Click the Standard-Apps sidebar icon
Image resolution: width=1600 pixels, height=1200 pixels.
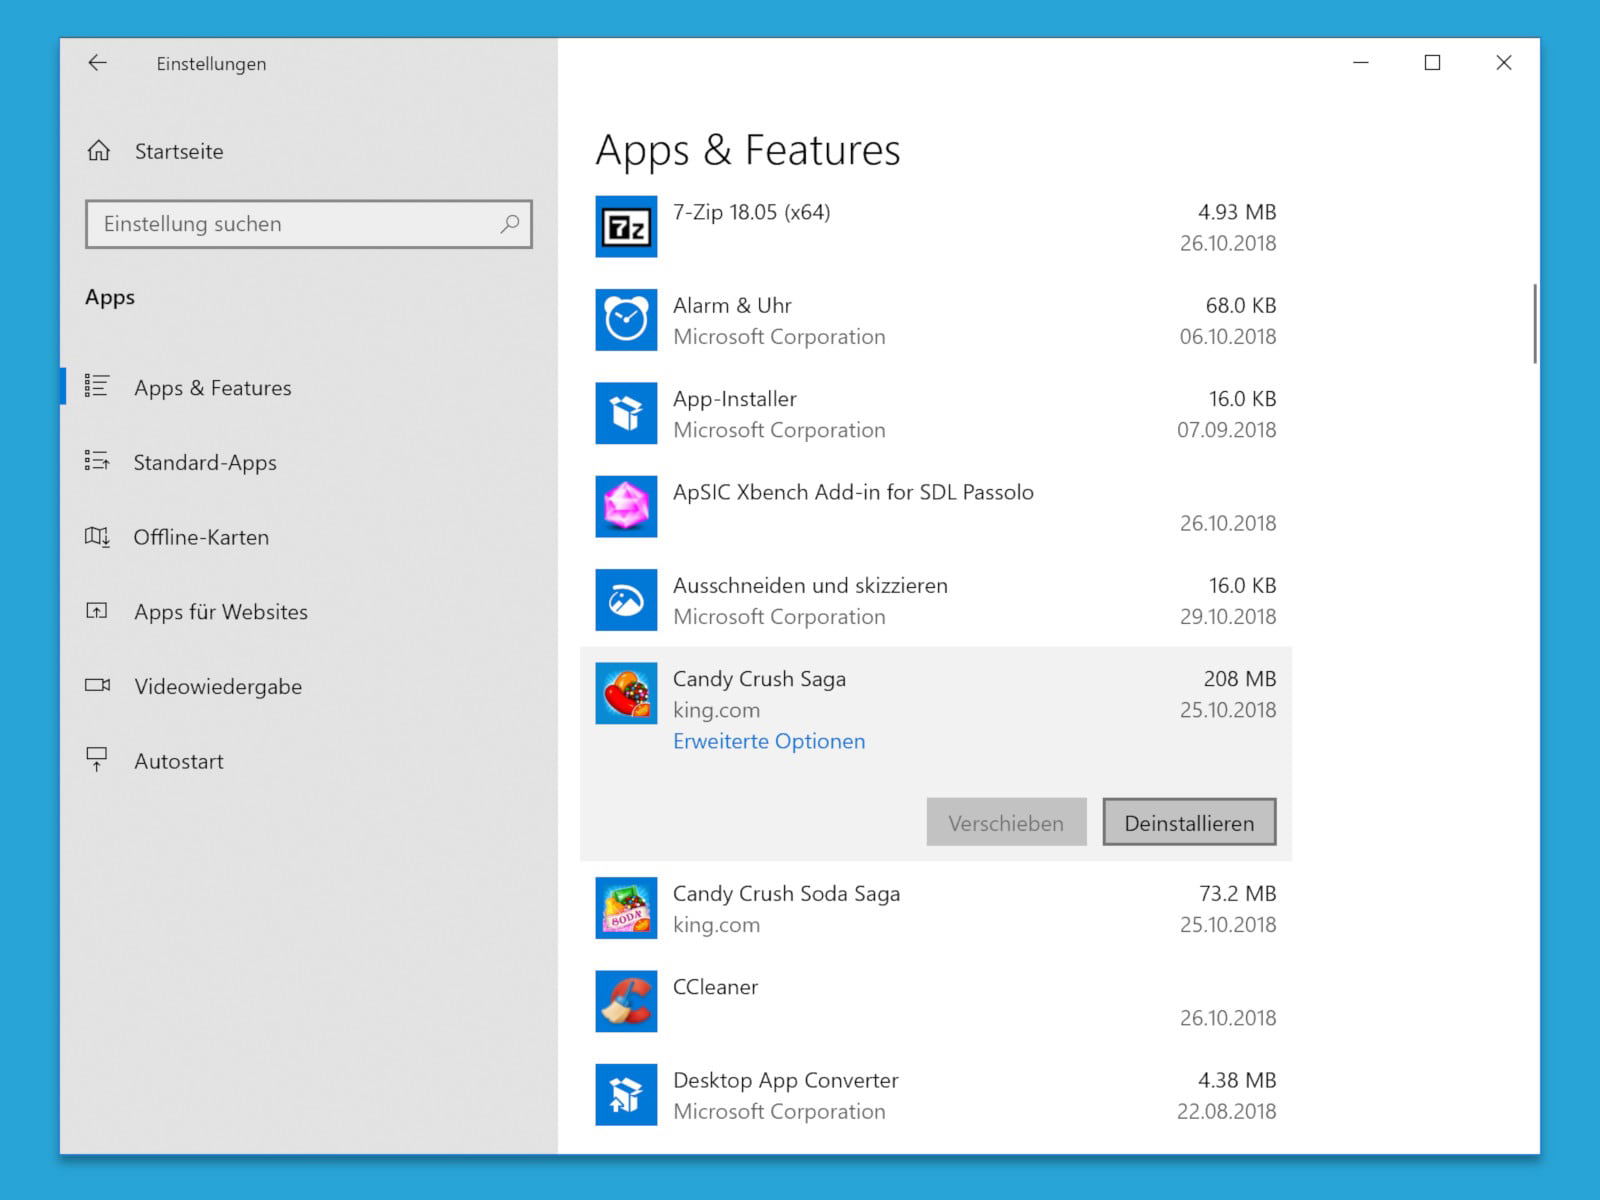pyautogui.click(x=97, y=461)
